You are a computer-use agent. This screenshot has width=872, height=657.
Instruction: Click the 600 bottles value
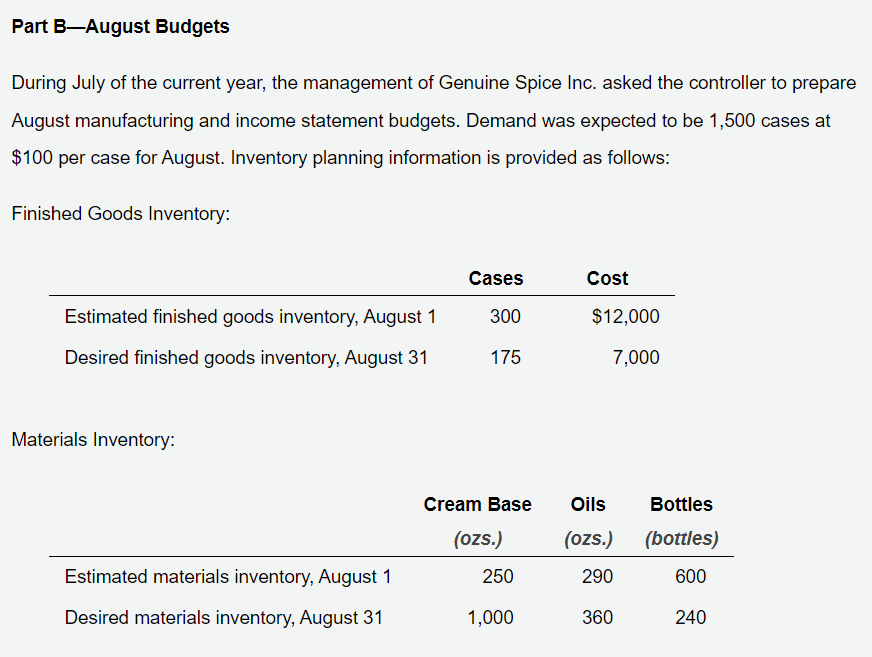pos(691,576)
